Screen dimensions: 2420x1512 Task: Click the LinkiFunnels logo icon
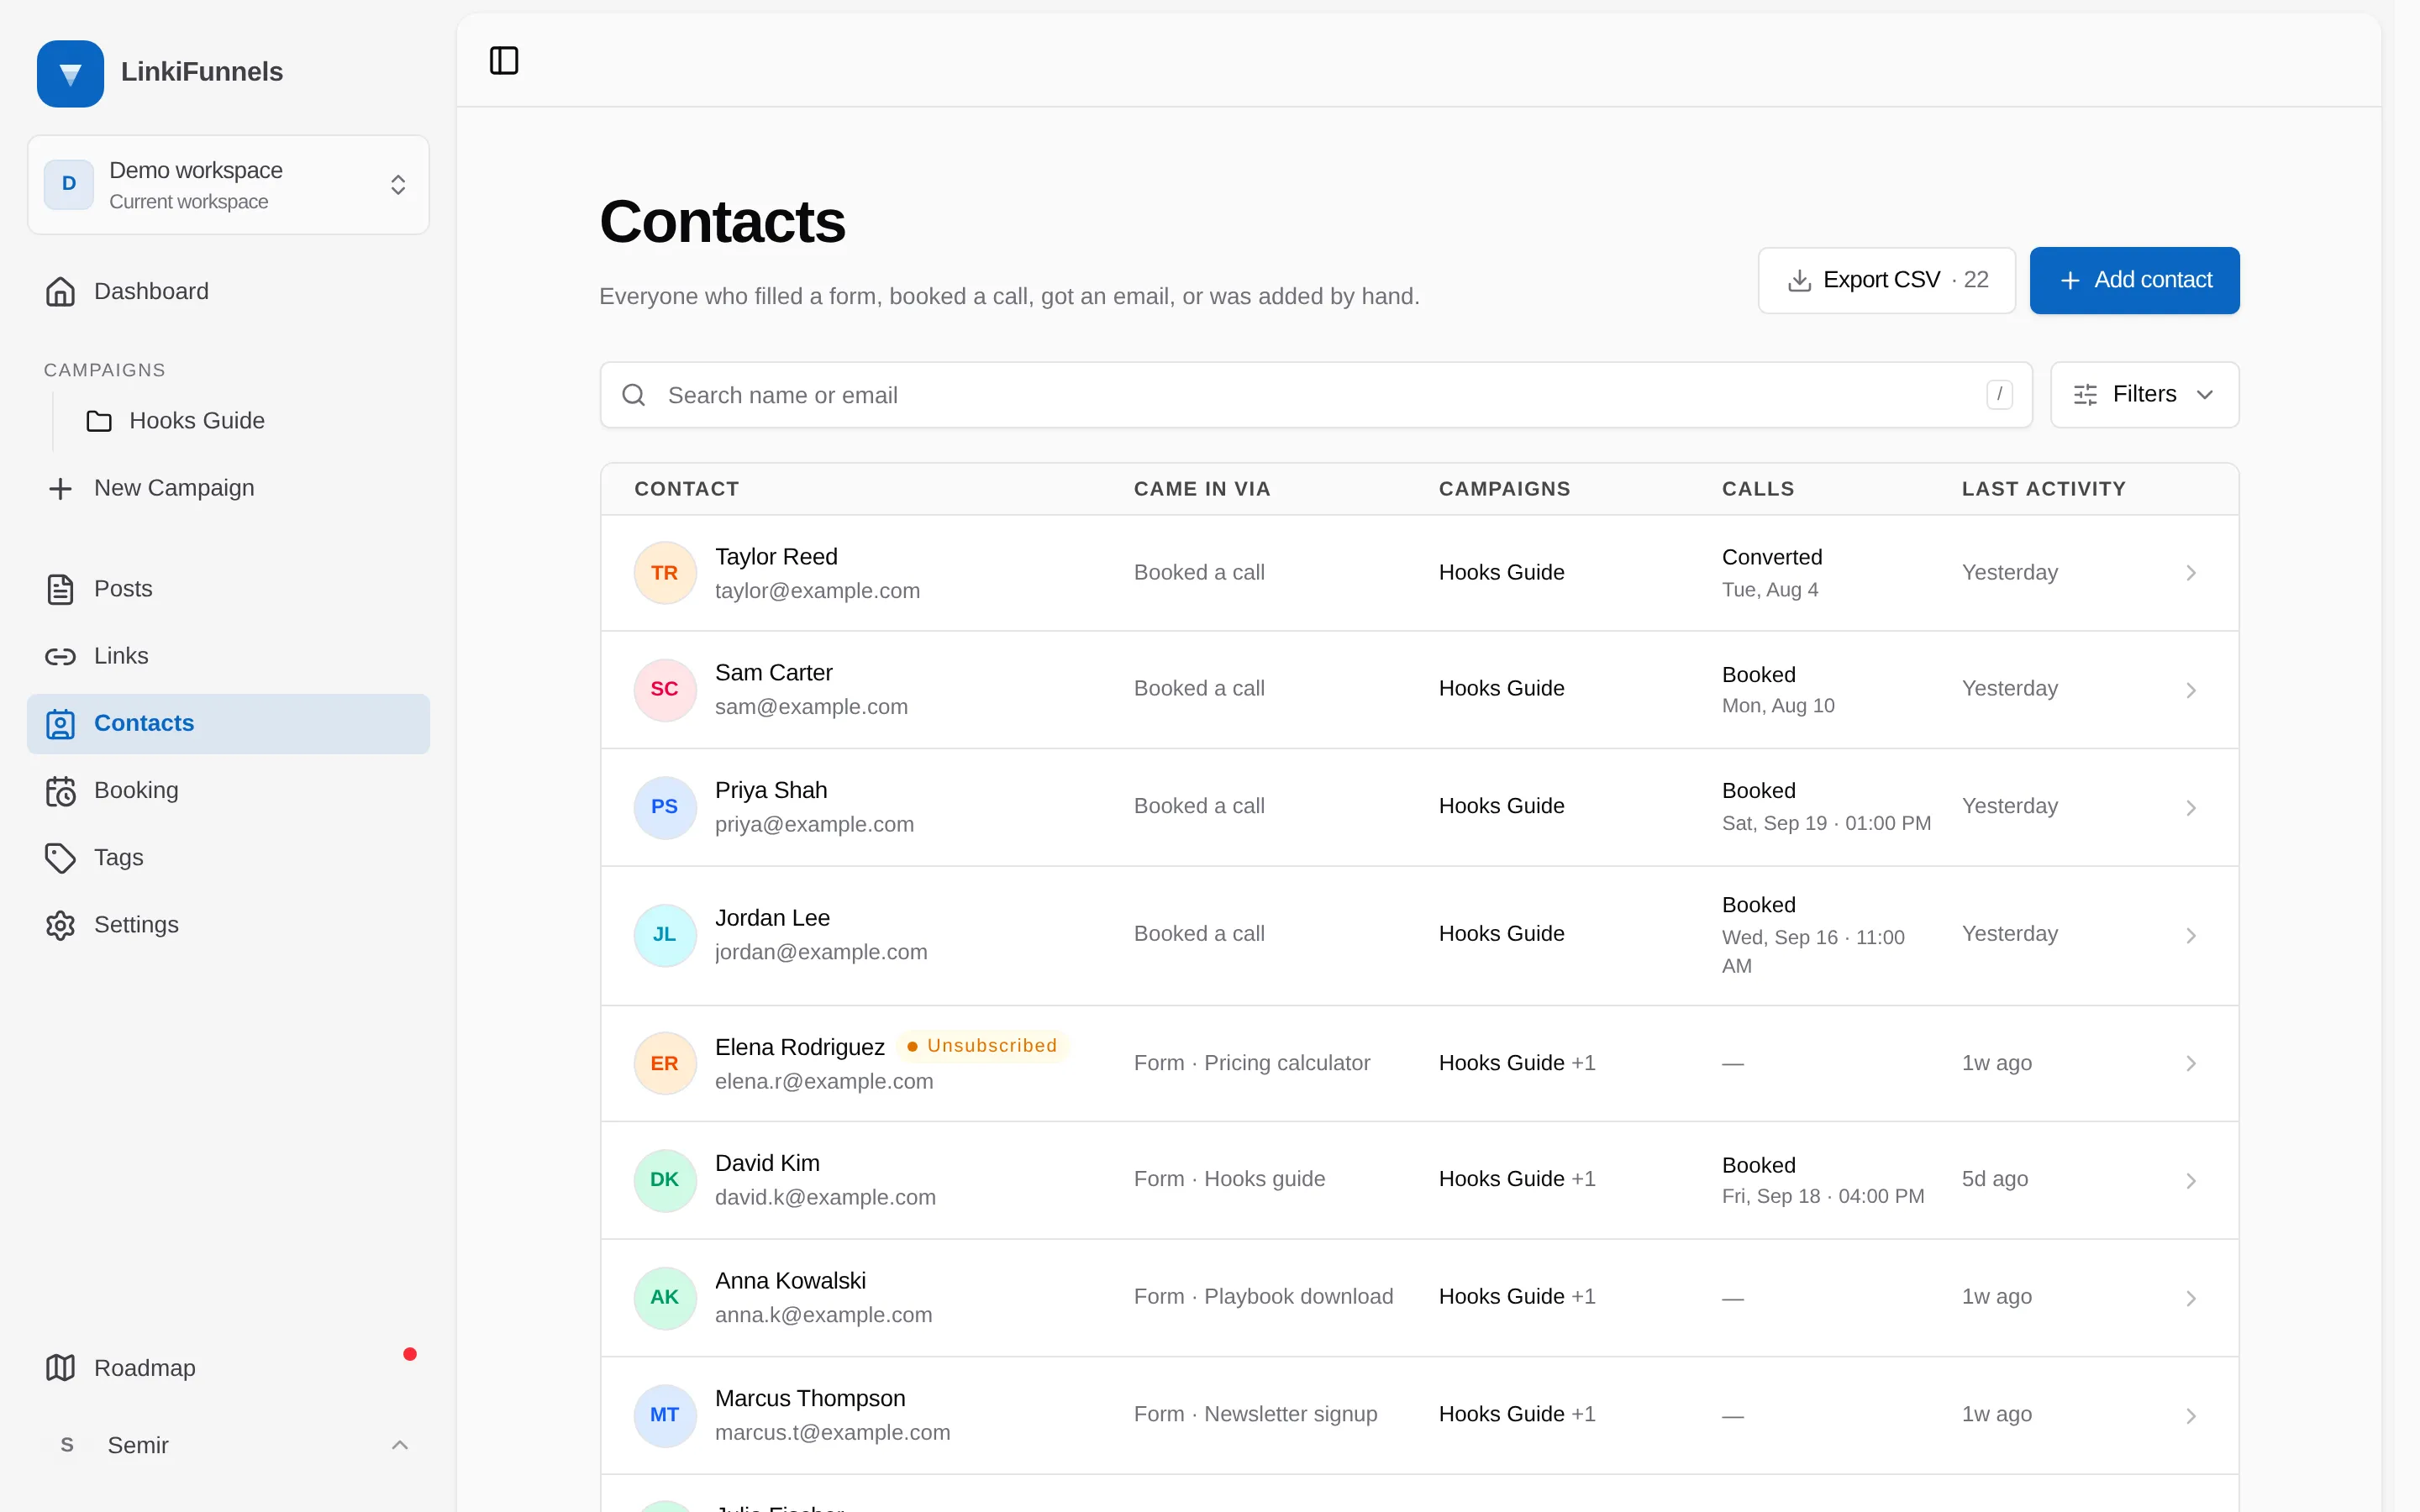tap(70, 73)
